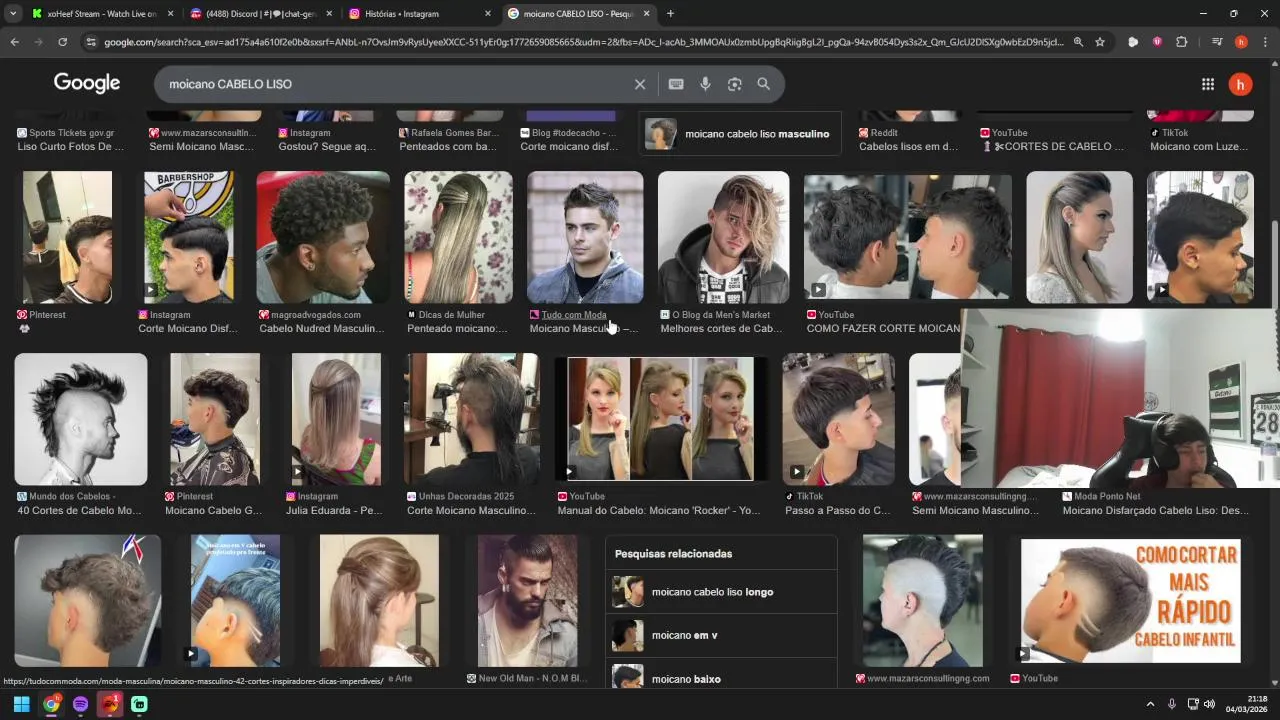Open the Manual do Cabelo Rocker video thumbnail
Image resolution: width=1280 pixels, height=720 pixels.
pos(661,419)
